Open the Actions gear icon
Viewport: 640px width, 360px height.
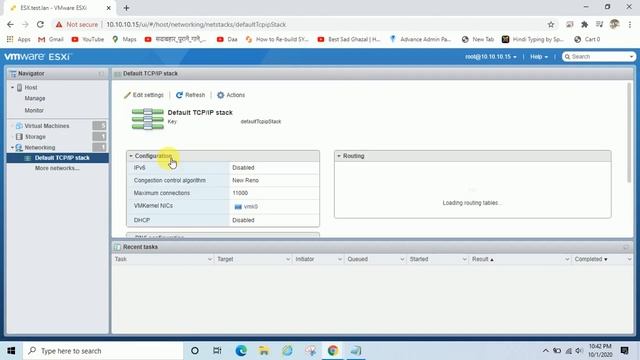pyautogui.click(x=221, y=95)
